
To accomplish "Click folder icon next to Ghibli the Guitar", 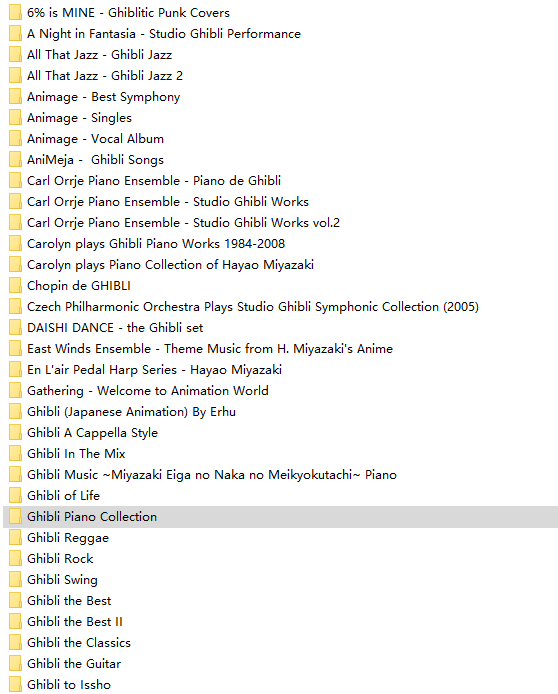I will 15,663.
